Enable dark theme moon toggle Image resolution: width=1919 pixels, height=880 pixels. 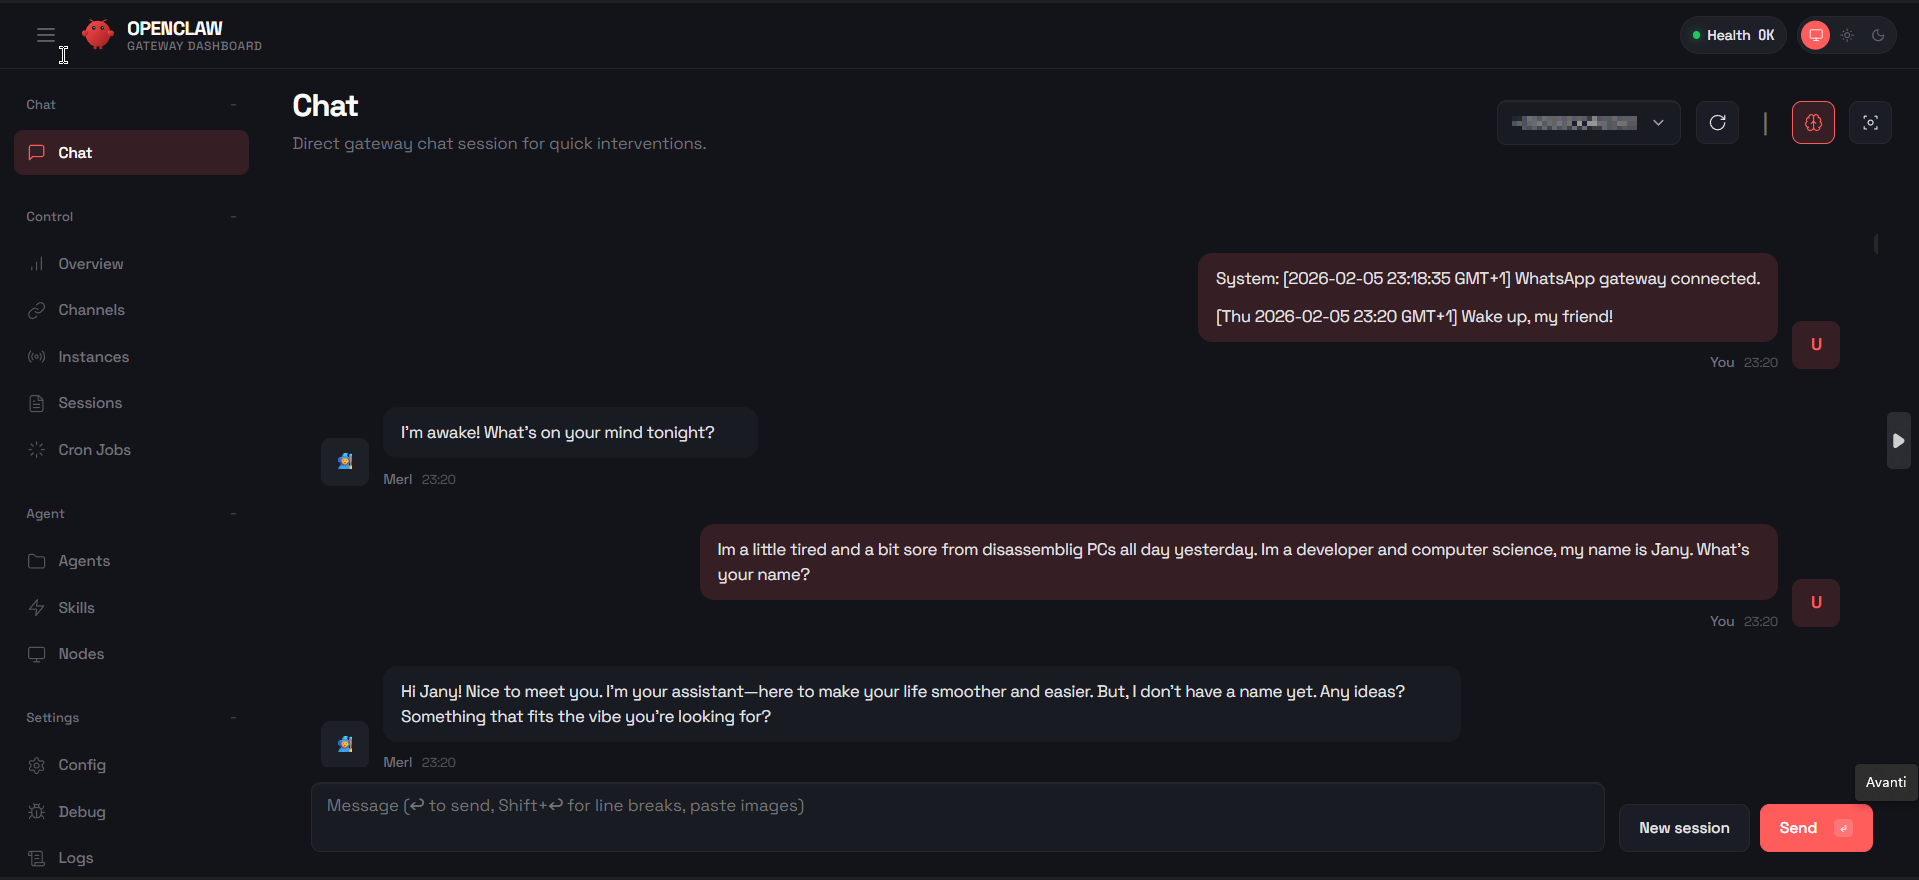tap(1878, 35)
